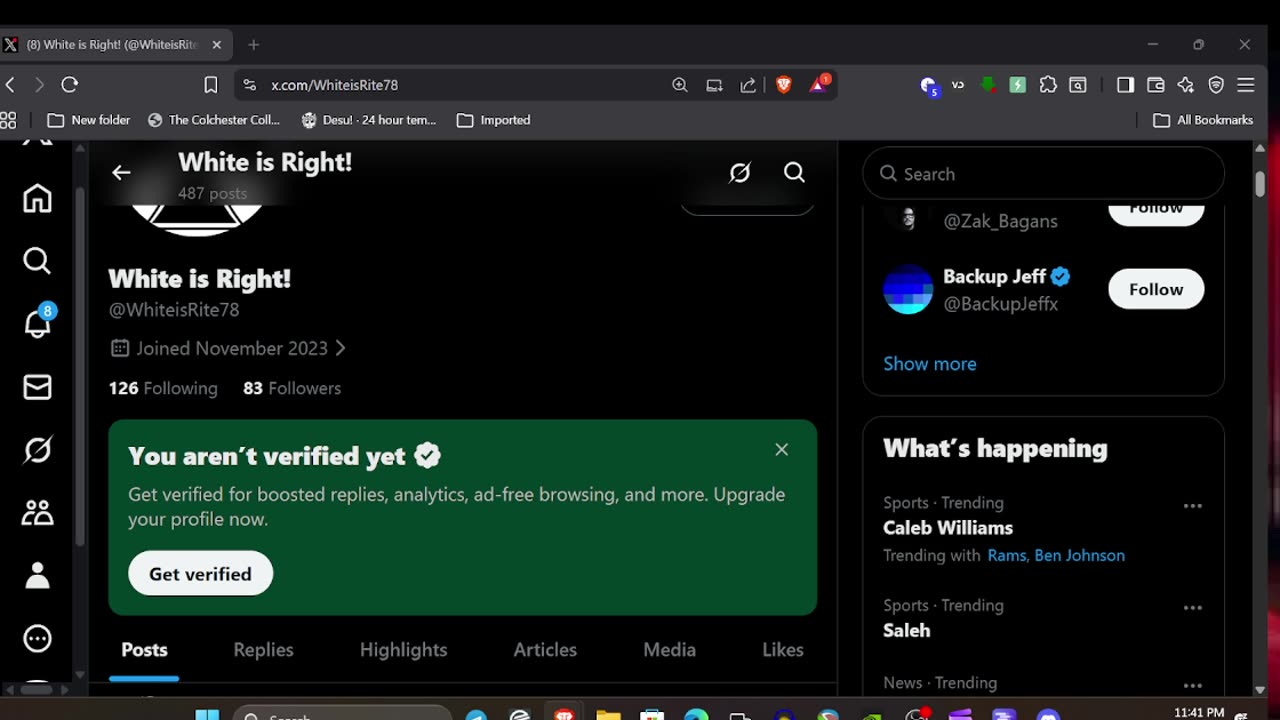
Task: Switch to the Media tab
Action: [669, 650]
